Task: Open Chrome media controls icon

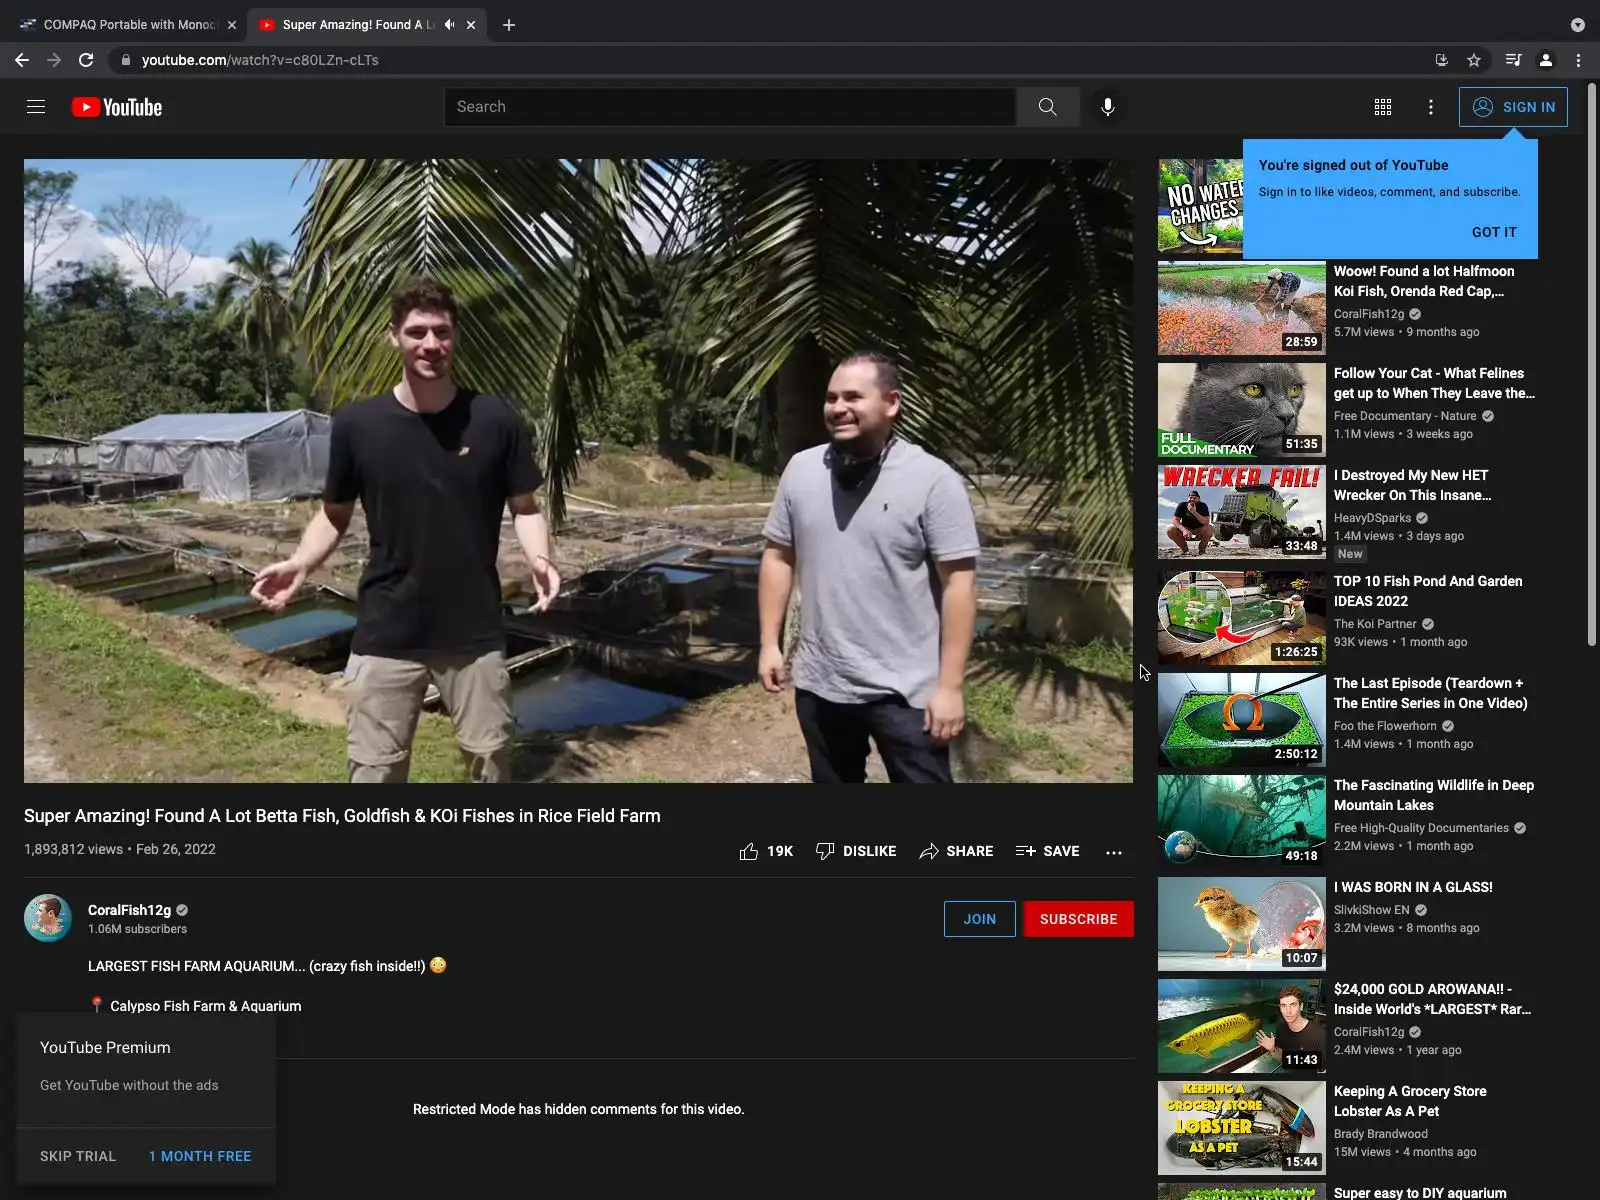Action: (x=1514, y=60)
